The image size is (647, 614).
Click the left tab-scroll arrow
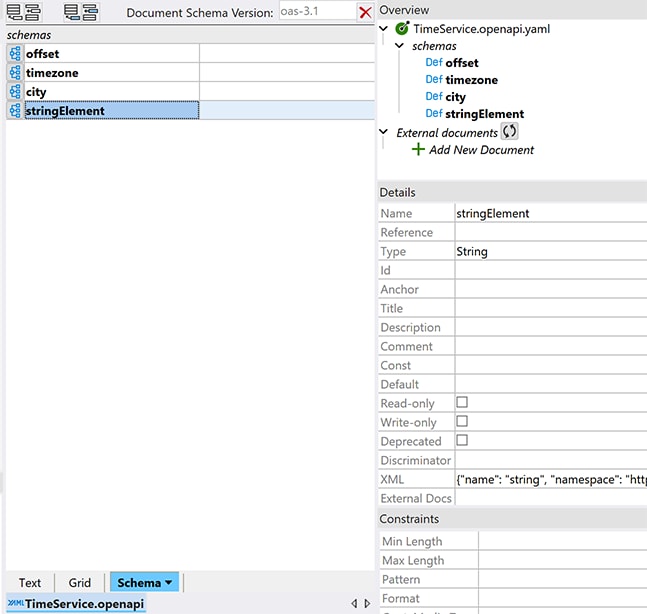(354, 603)
